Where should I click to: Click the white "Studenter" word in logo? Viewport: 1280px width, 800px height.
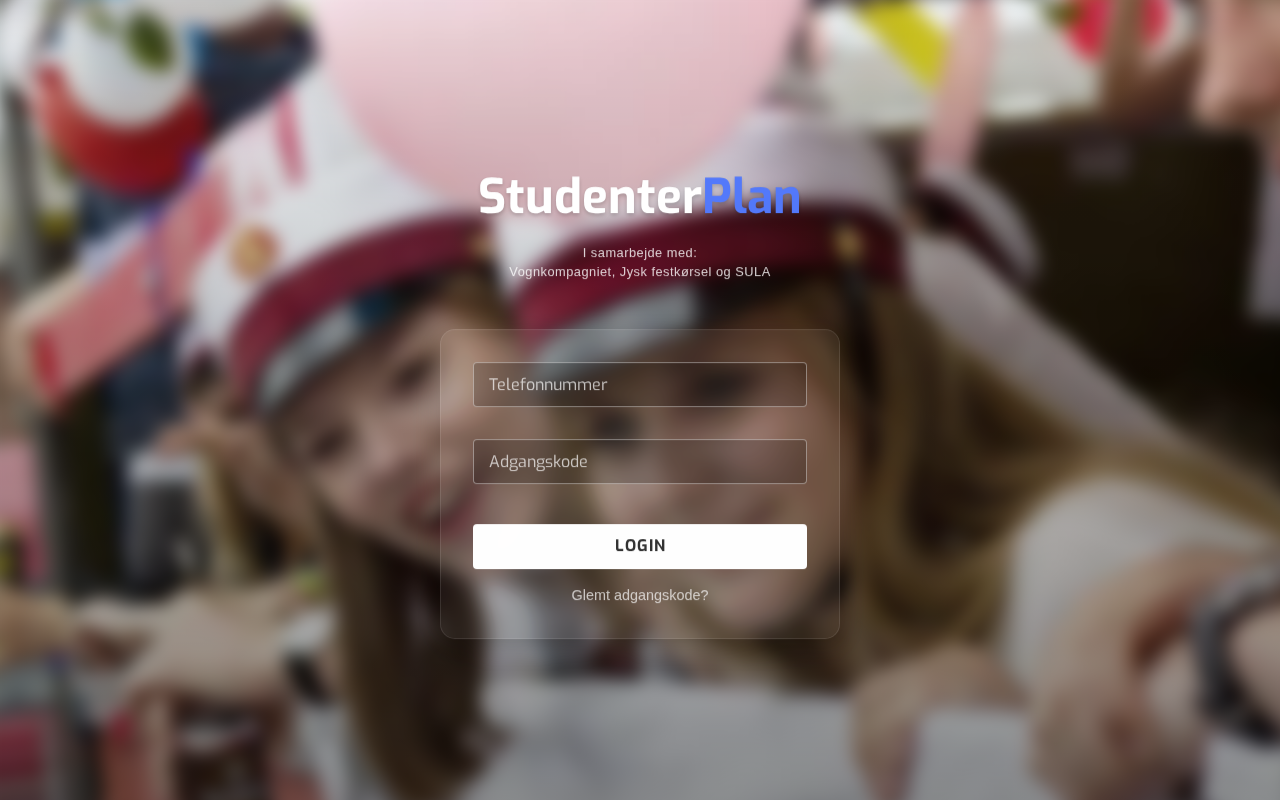(590, 197)
